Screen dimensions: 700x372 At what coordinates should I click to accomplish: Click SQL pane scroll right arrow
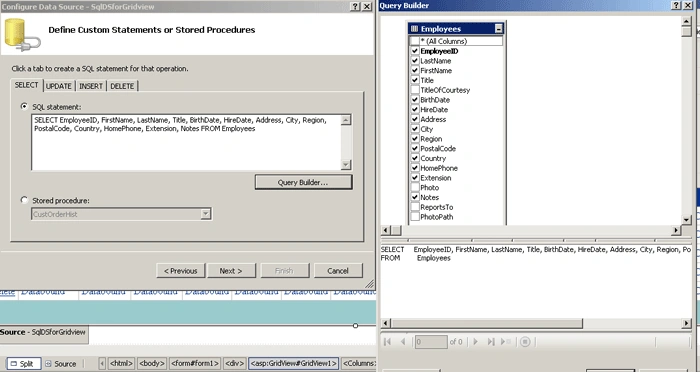(687, 323)
